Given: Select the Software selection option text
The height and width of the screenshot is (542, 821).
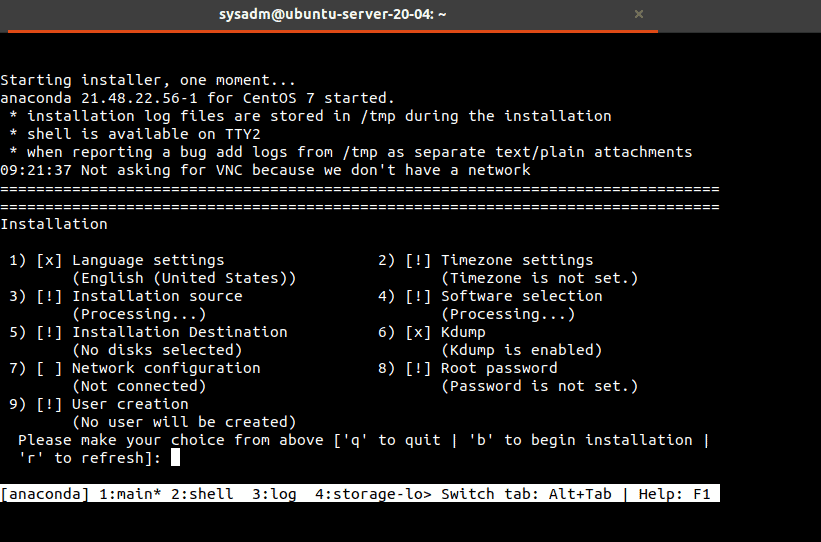Looking at the screenshot, I should [x=522, y=296].
